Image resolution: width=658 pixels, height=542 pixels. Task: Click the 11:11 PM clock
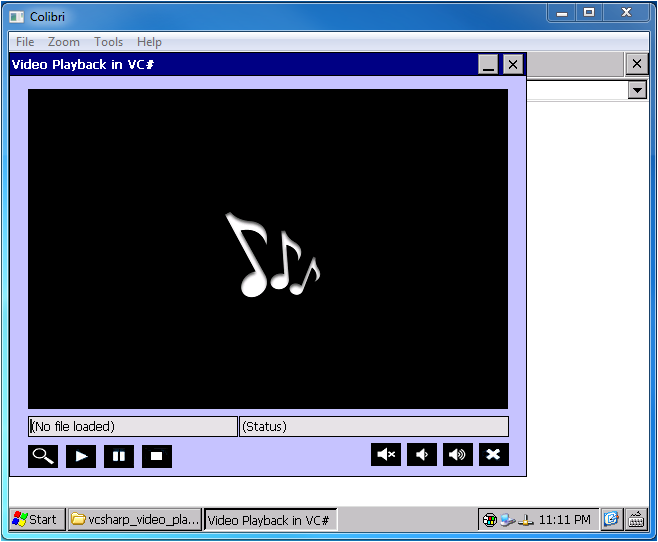(564, 520)
